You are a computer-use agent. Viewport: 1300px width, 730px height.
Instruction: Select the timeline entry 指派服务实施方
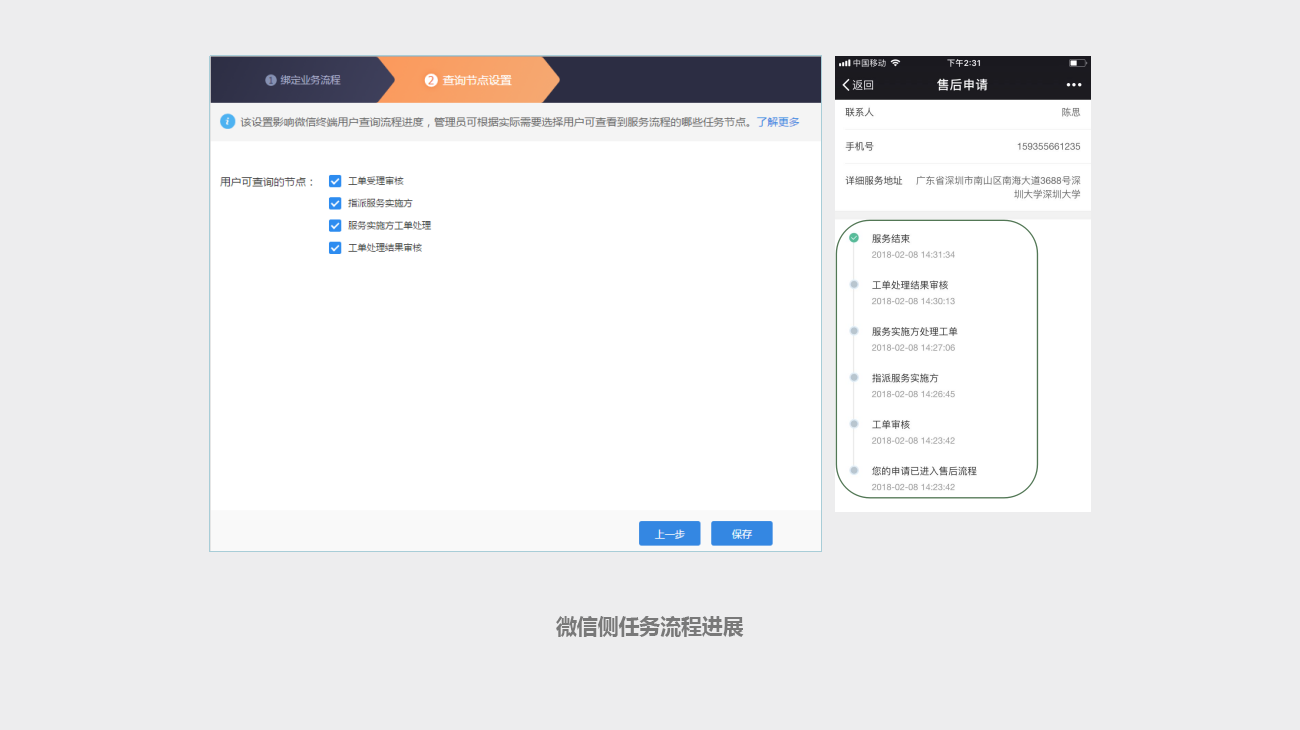coord(912,385)
